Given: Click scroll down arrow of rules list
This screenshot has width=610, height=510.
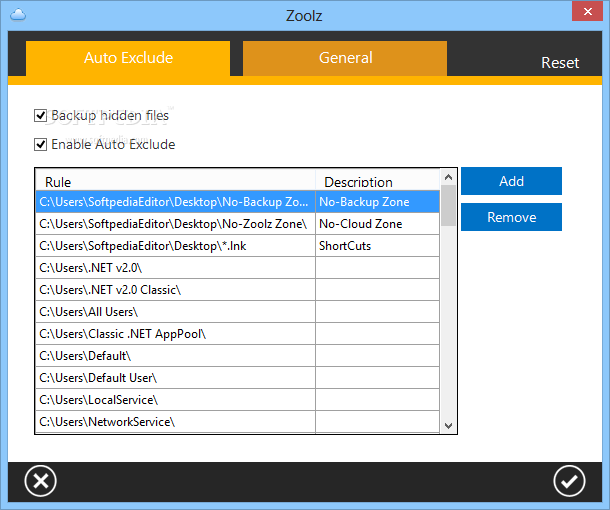Looking at the screenshot, I should [x=448, y=425].
